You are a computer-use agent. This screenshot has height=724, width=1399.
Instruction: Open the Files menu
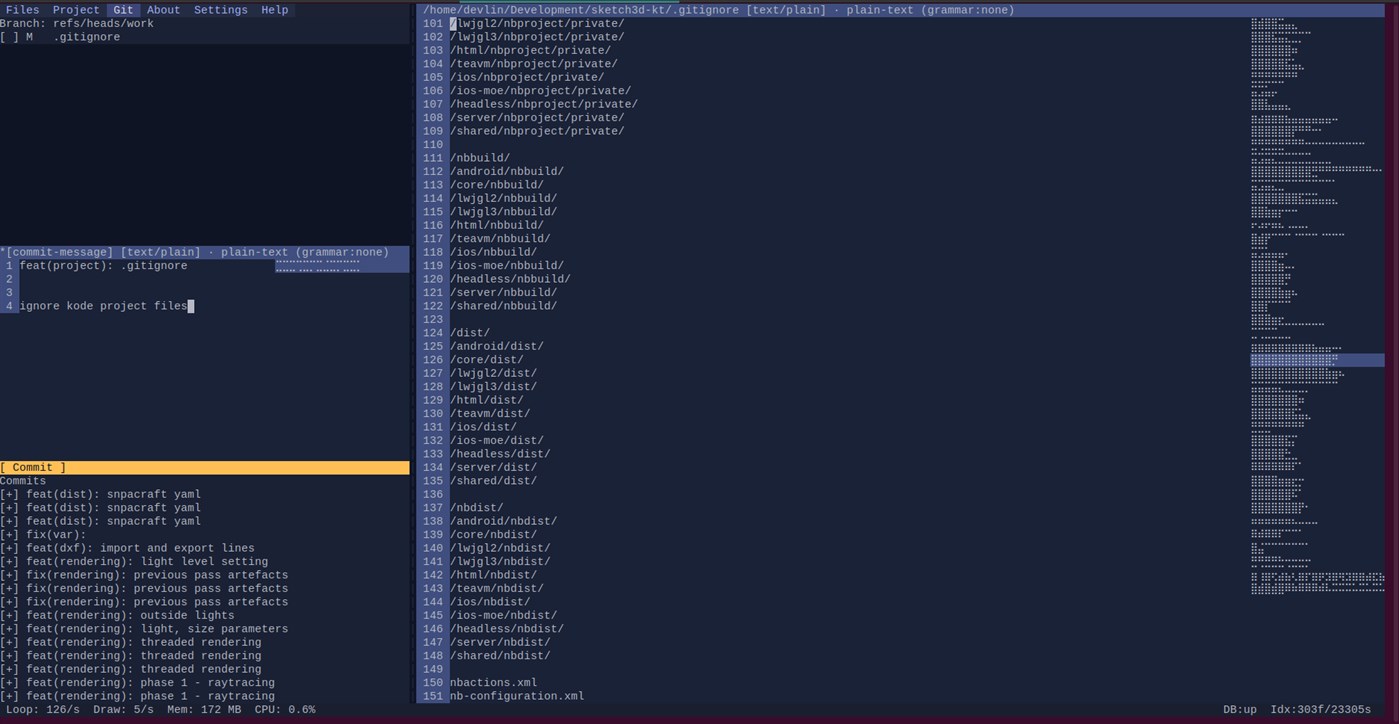click(23, 10)
